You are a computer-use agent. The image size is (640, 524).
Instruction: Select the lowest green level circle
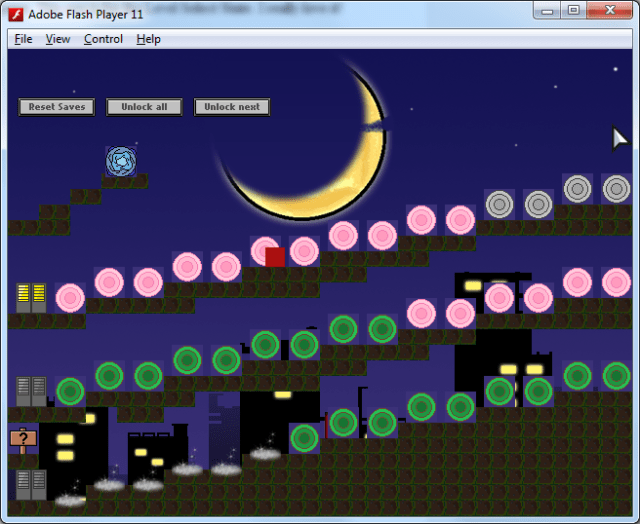(x=304, y=438)
